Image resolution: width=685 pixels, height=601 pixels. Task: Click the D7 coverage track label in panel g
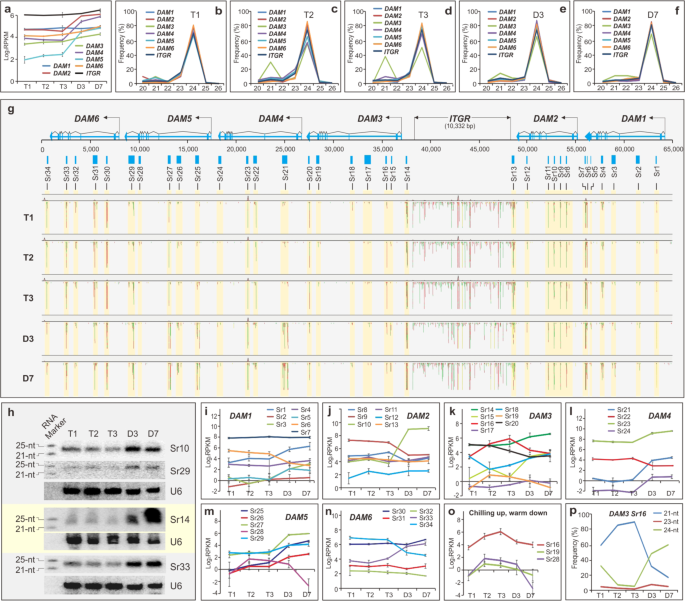click(x=28, y=378)
